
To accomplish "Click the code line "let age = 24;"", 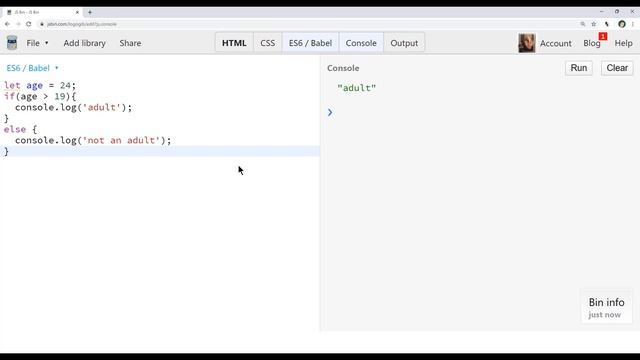I will click(x=40, y=85).
